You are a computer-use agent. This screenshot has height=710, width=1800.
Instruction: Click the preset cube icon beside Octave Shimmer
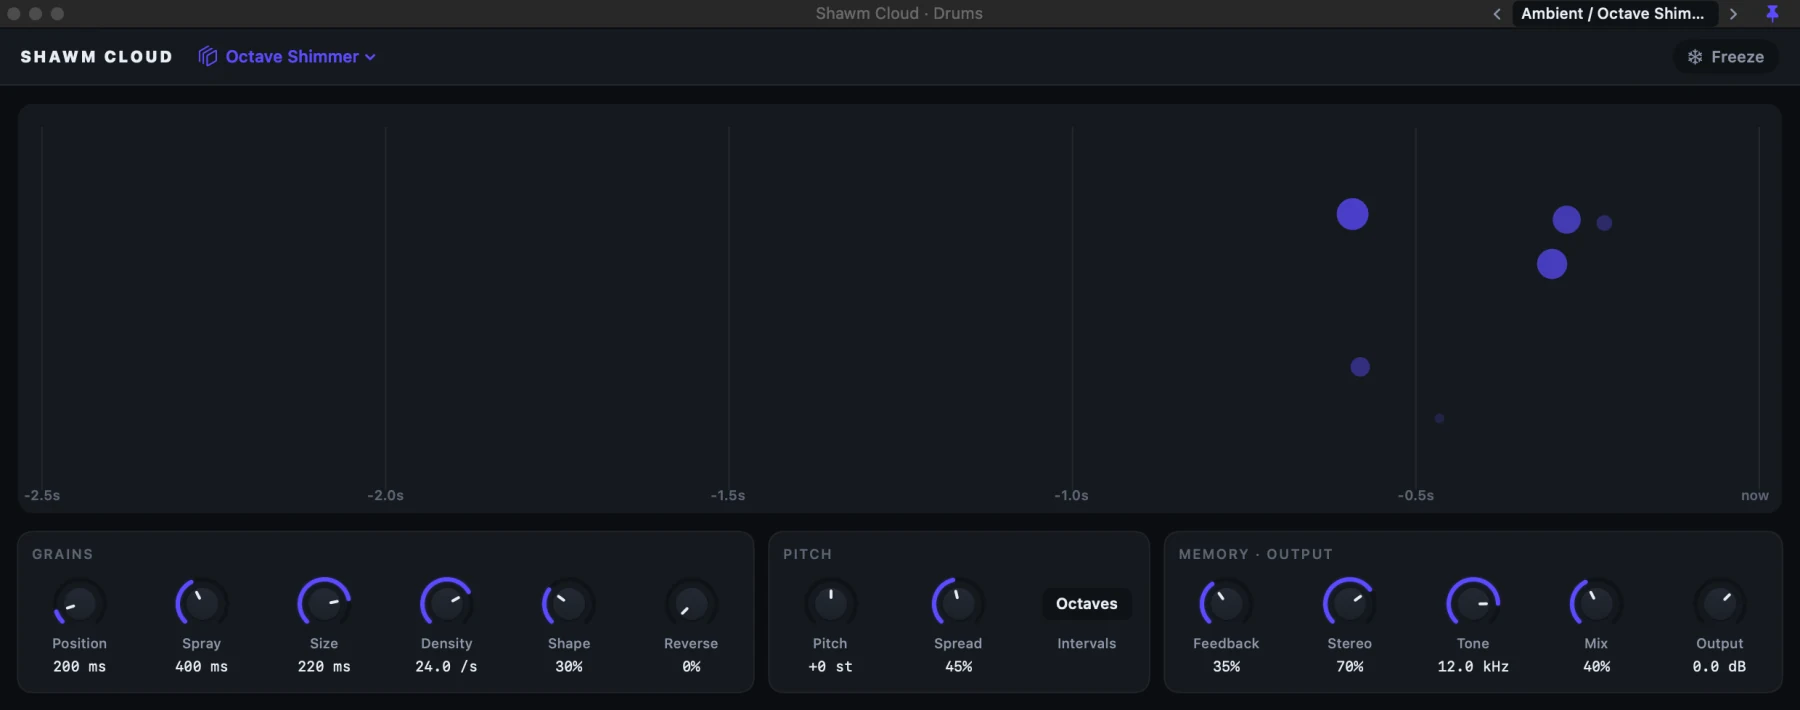[x=207, y=57]
